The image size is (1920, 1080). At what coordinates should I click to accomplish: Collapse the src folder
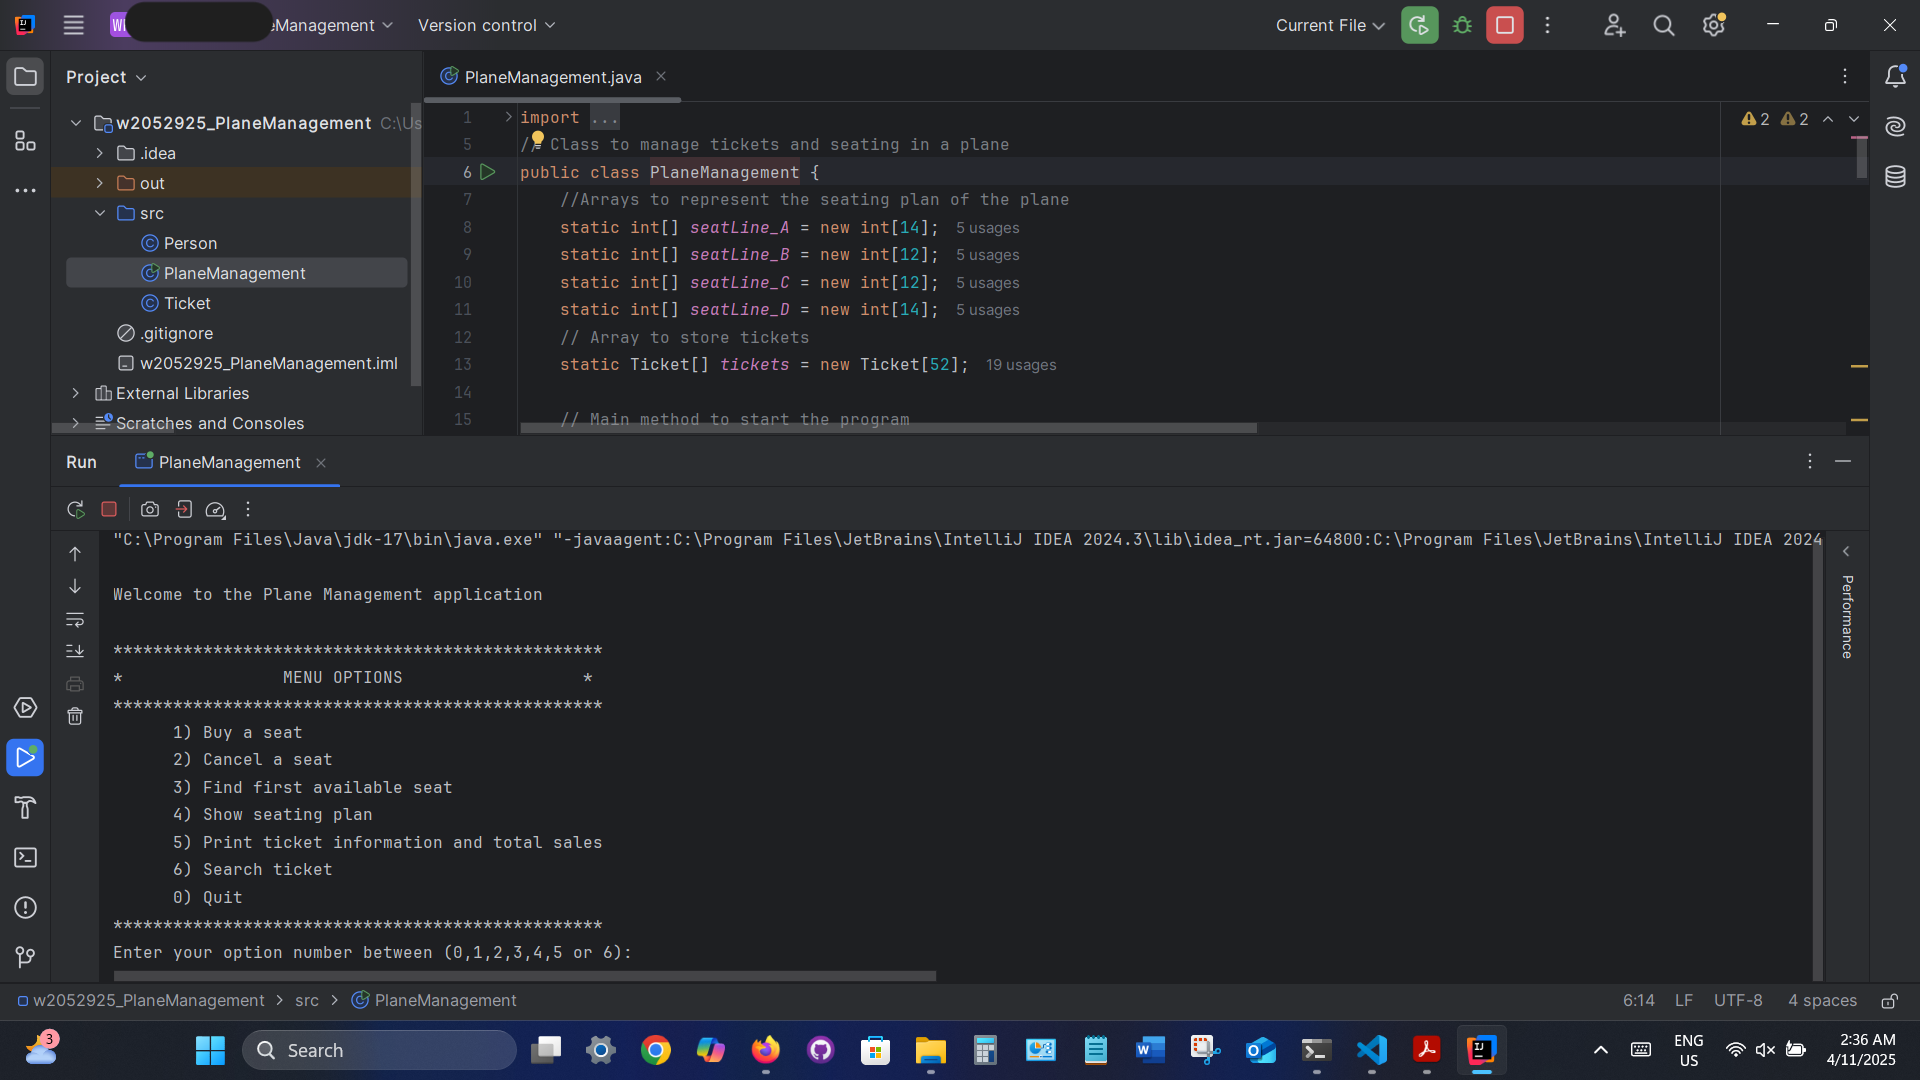point(100,213)
